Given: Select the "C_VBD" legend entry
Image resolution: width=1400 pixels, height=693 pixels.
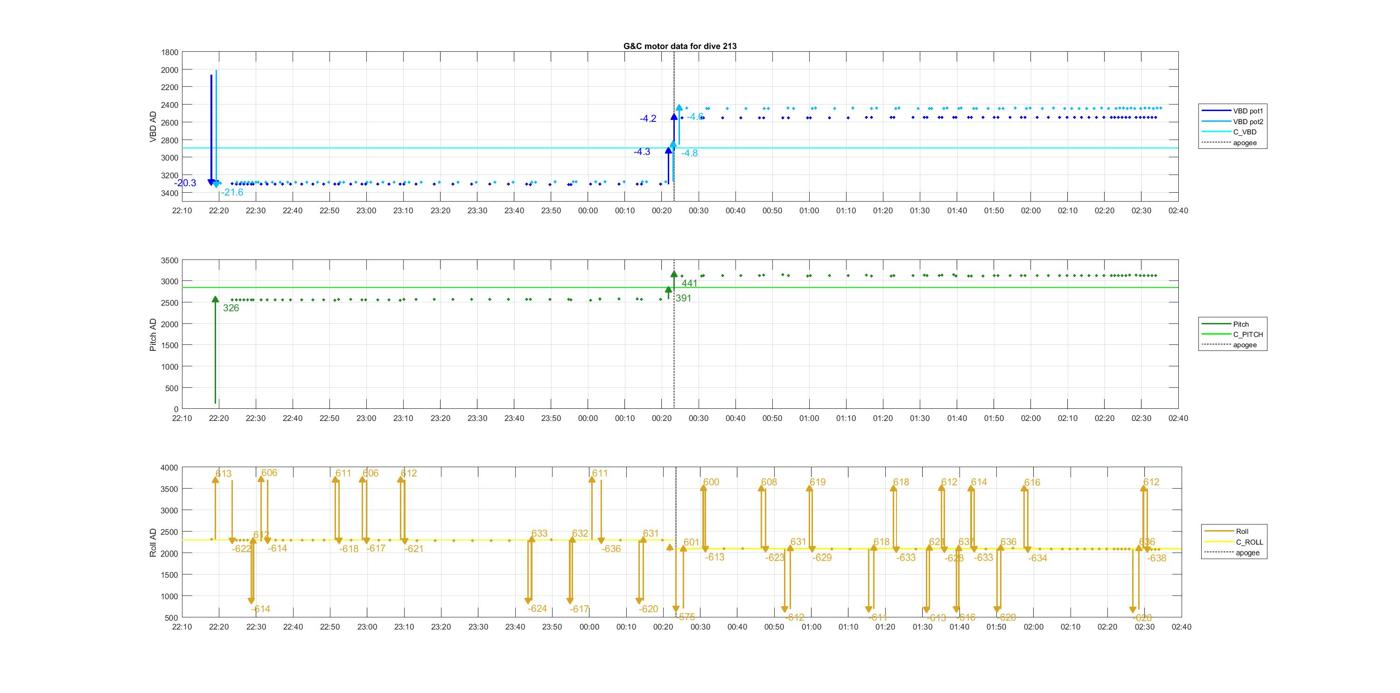Looking at the screenshot, I should 1244,132.
